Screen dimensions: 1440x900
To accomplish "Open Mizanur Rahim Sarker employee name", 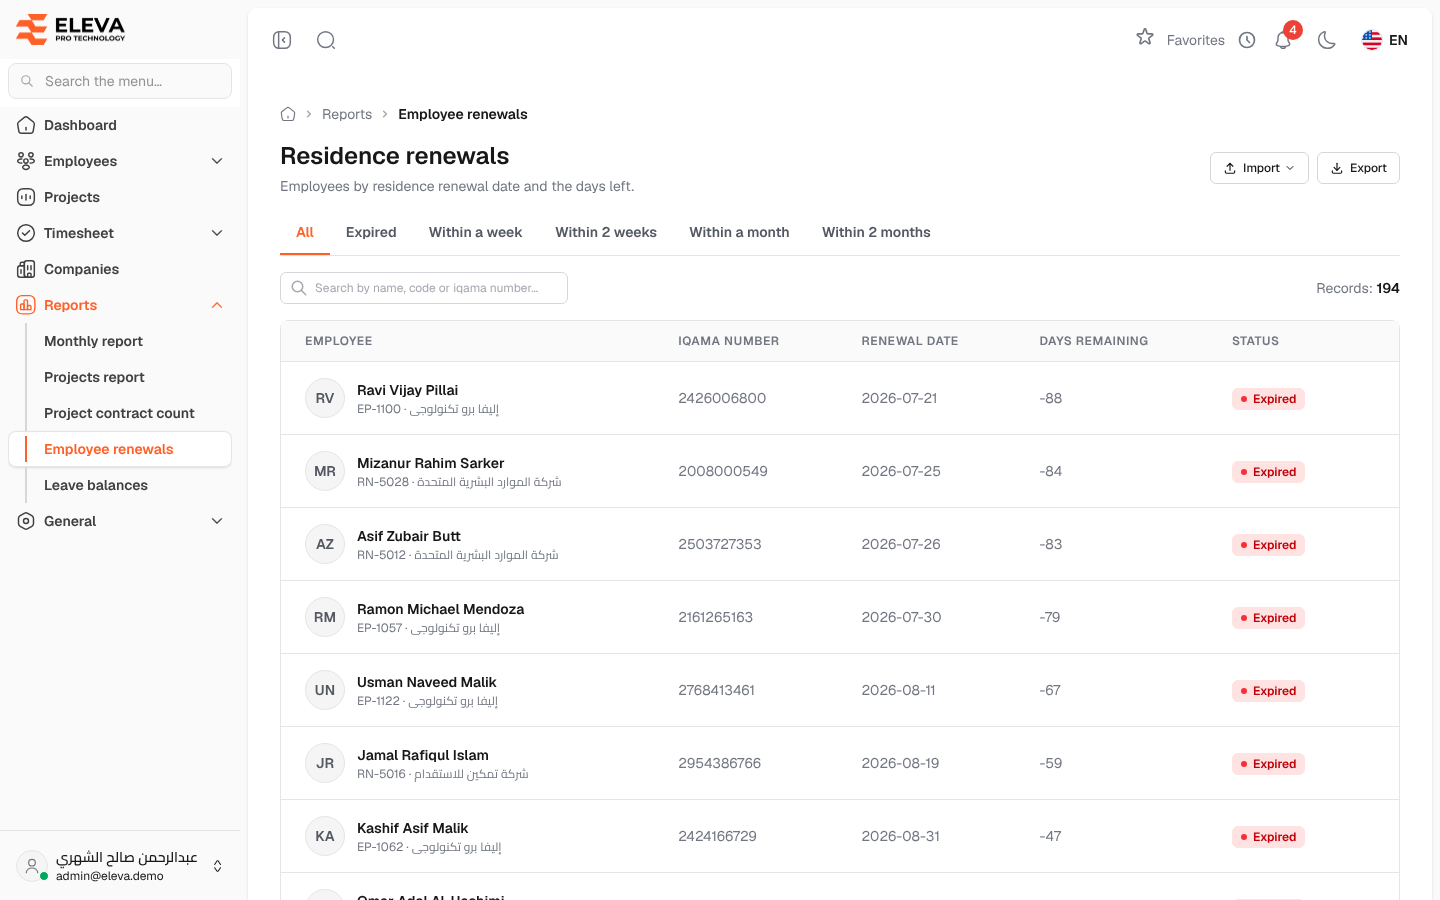I will [430, 463].
